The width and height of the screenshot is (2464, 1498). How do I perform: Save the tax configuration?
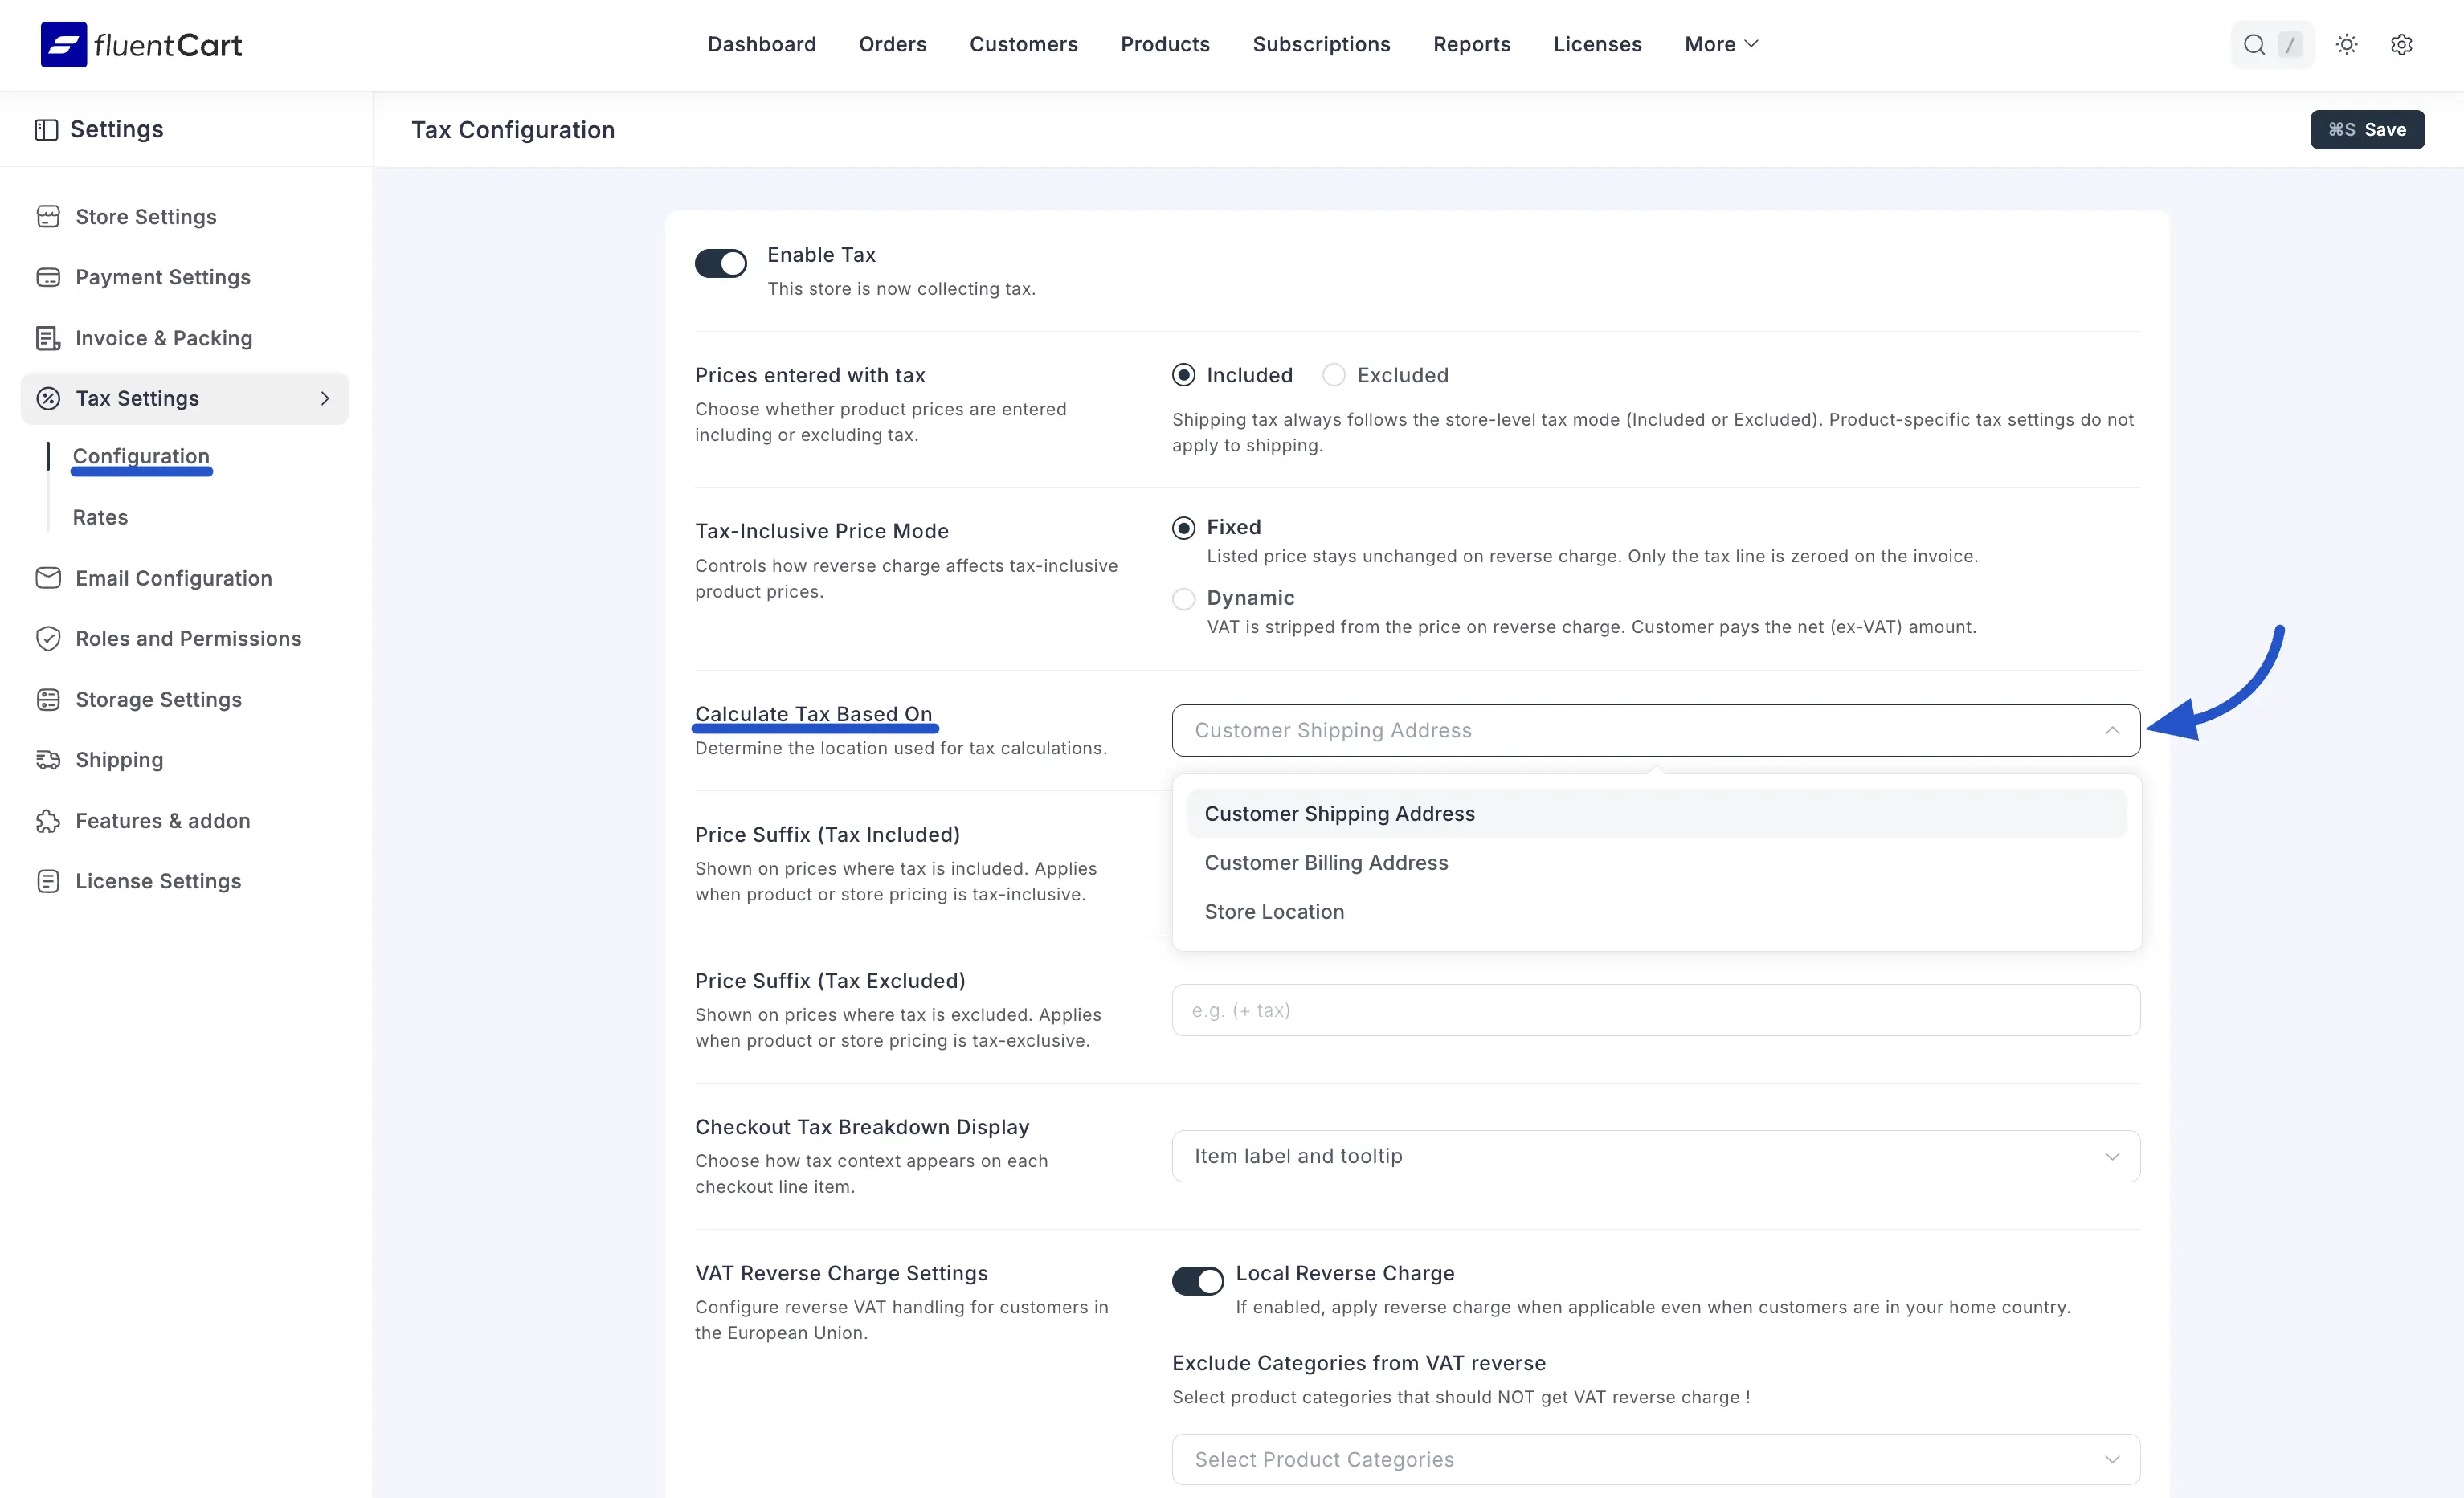point(2366,130)
